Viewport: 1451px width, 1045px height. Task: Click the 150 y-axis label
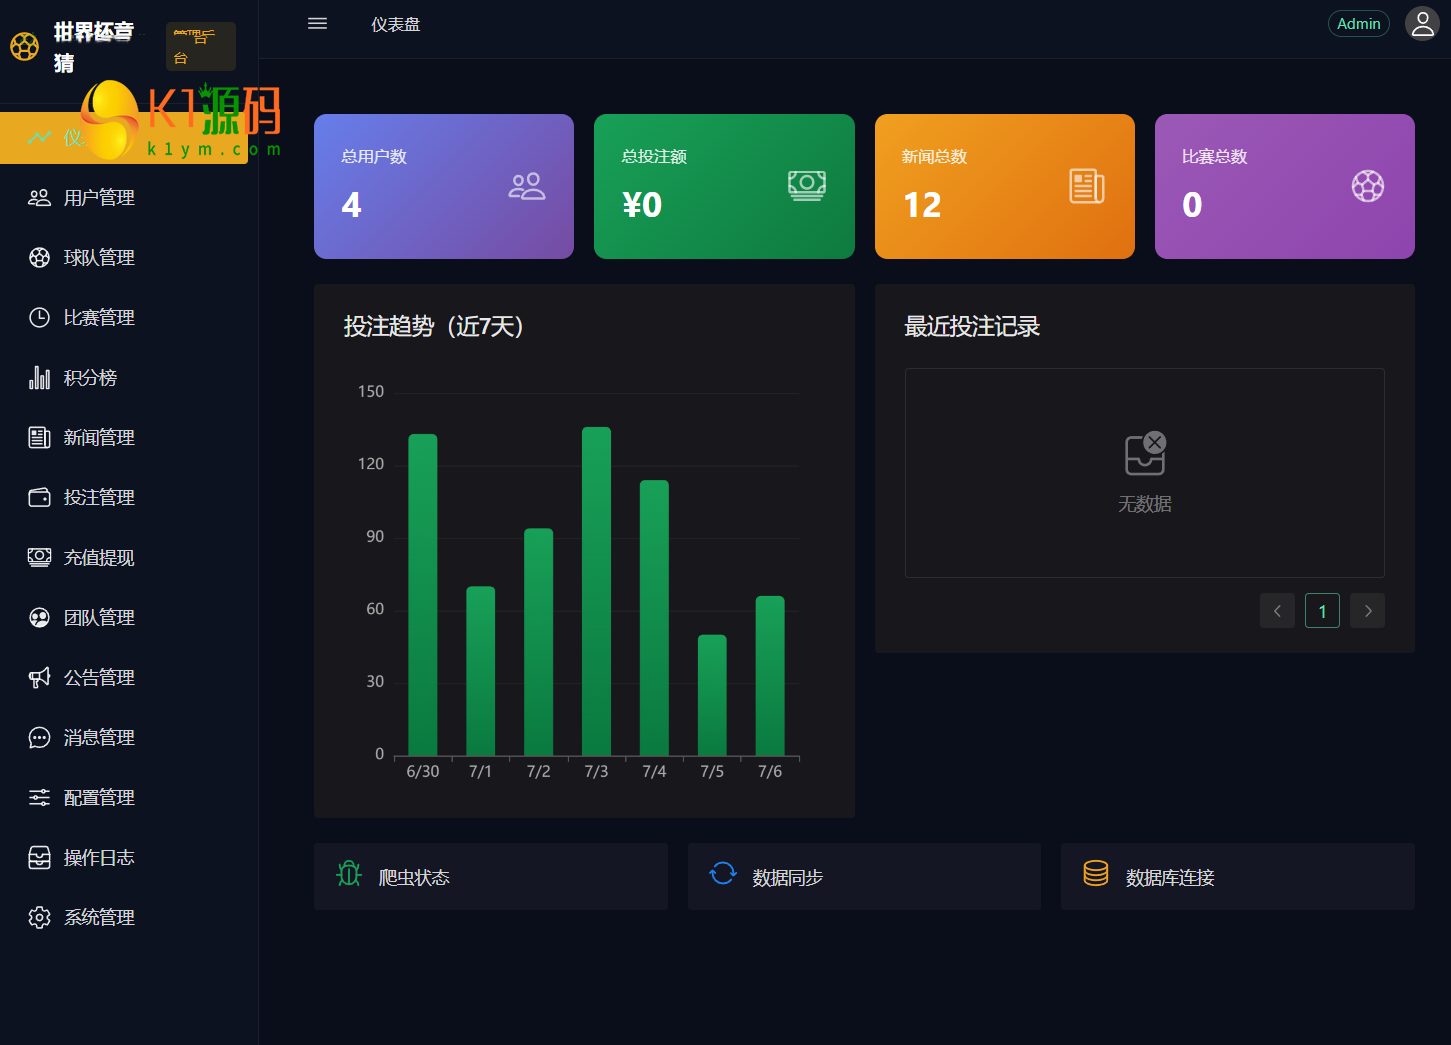(371, 392)
